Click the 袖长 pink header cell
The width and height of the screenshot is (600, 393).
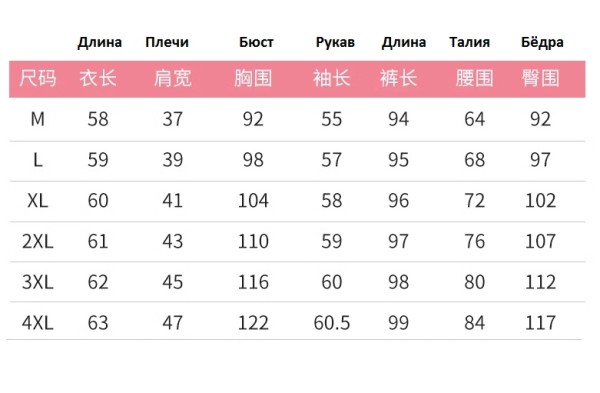331,78
